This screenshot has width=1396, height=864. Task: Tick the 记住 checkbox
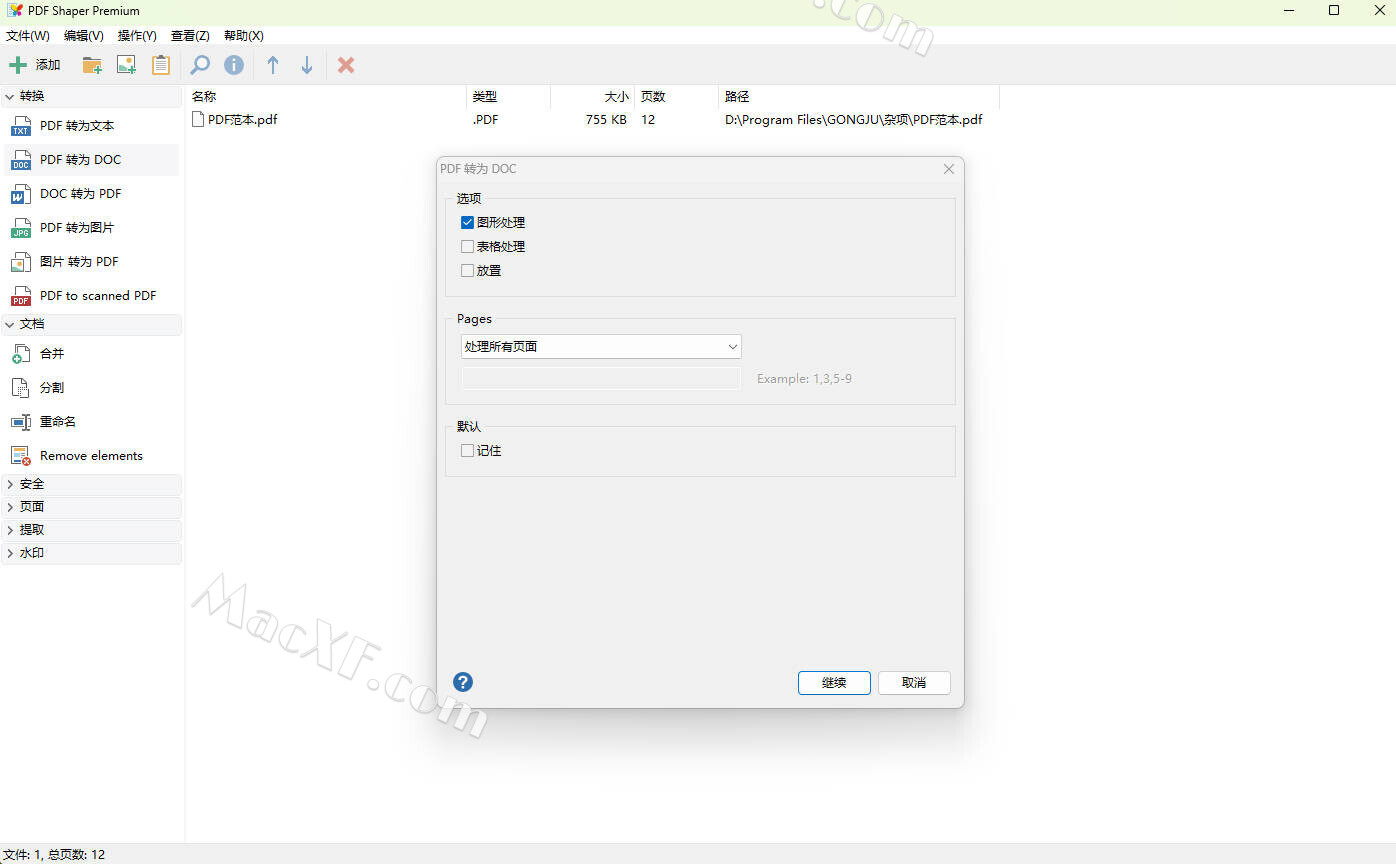467,451
